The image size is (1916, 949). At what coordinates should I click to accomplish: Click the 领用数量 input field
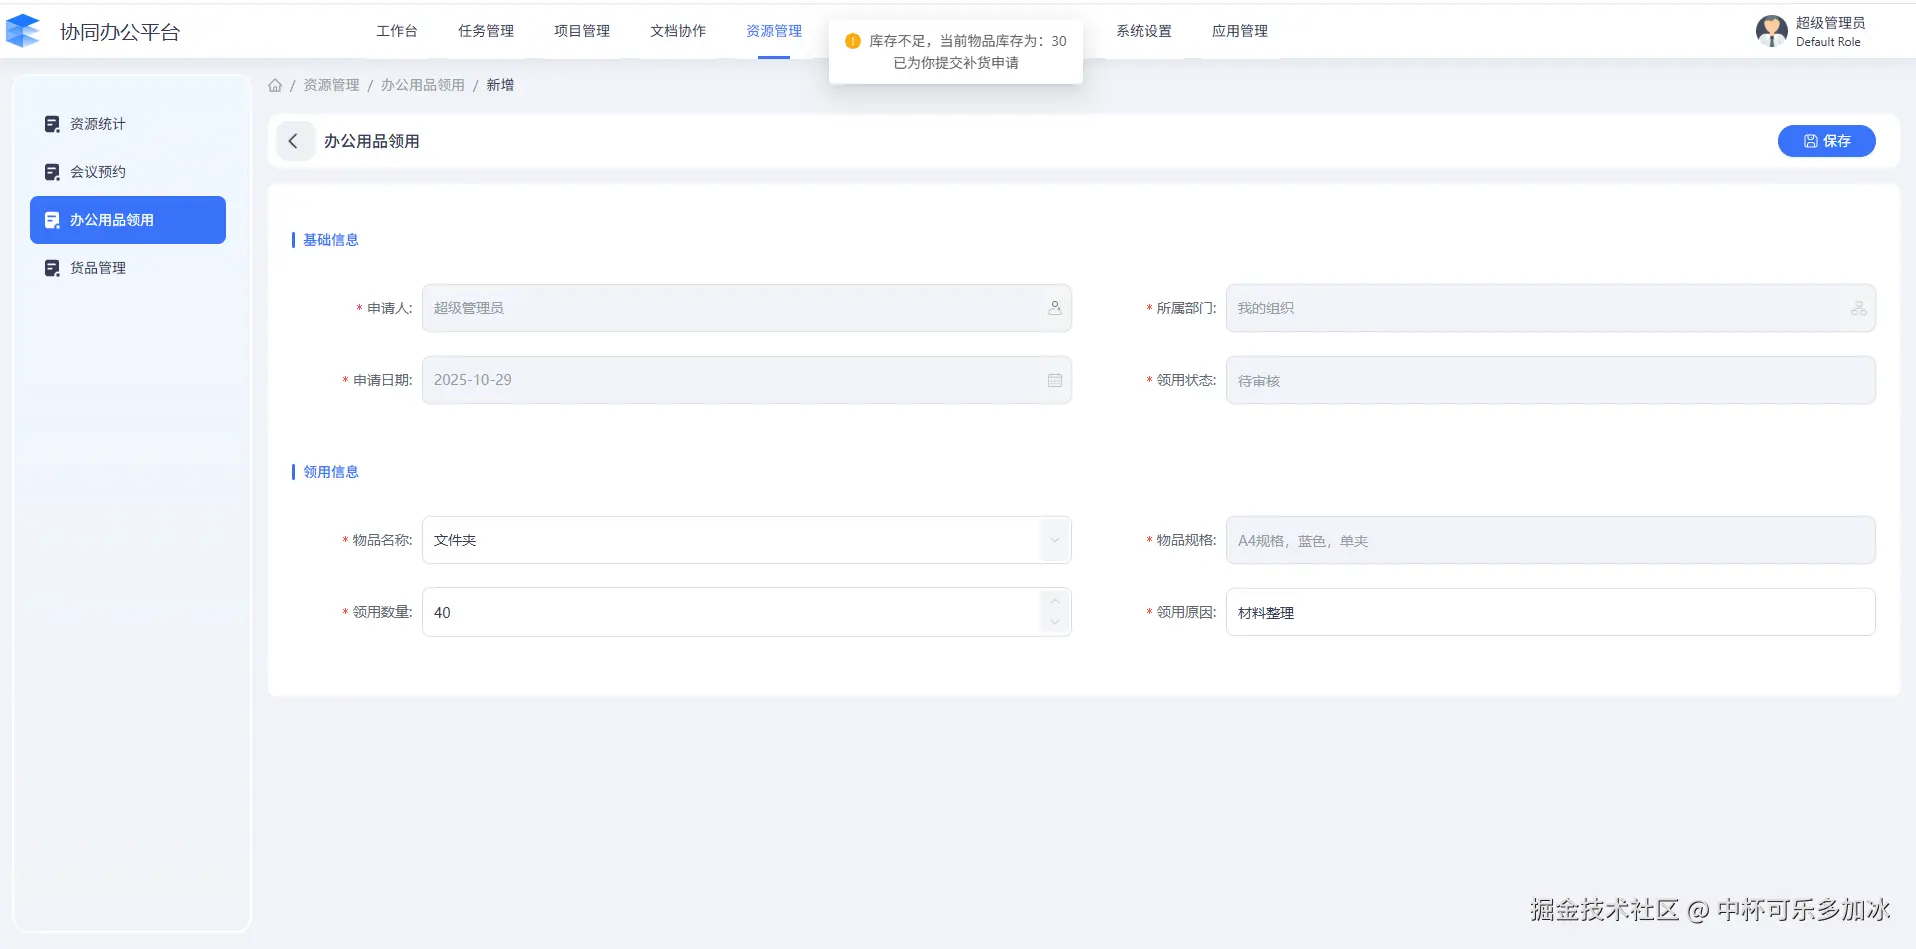pos(747,612)
